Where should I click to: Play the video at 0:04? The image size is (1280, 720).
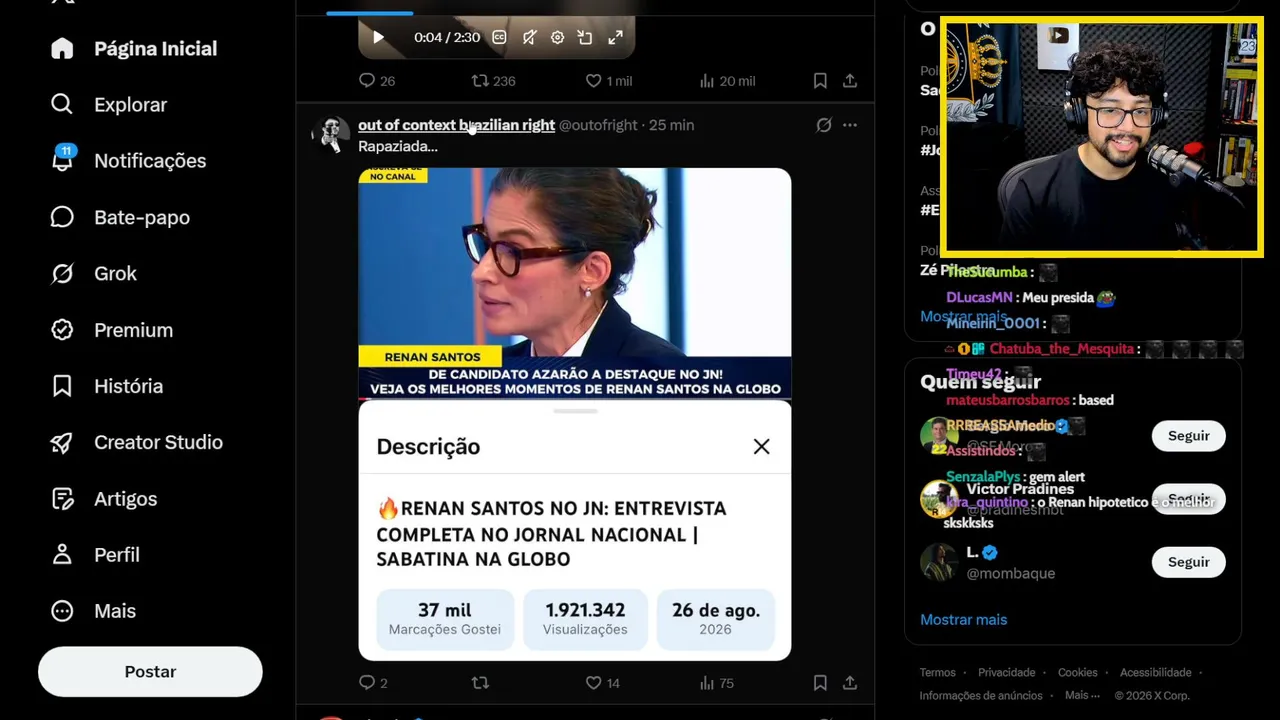(x=378, y=37)
